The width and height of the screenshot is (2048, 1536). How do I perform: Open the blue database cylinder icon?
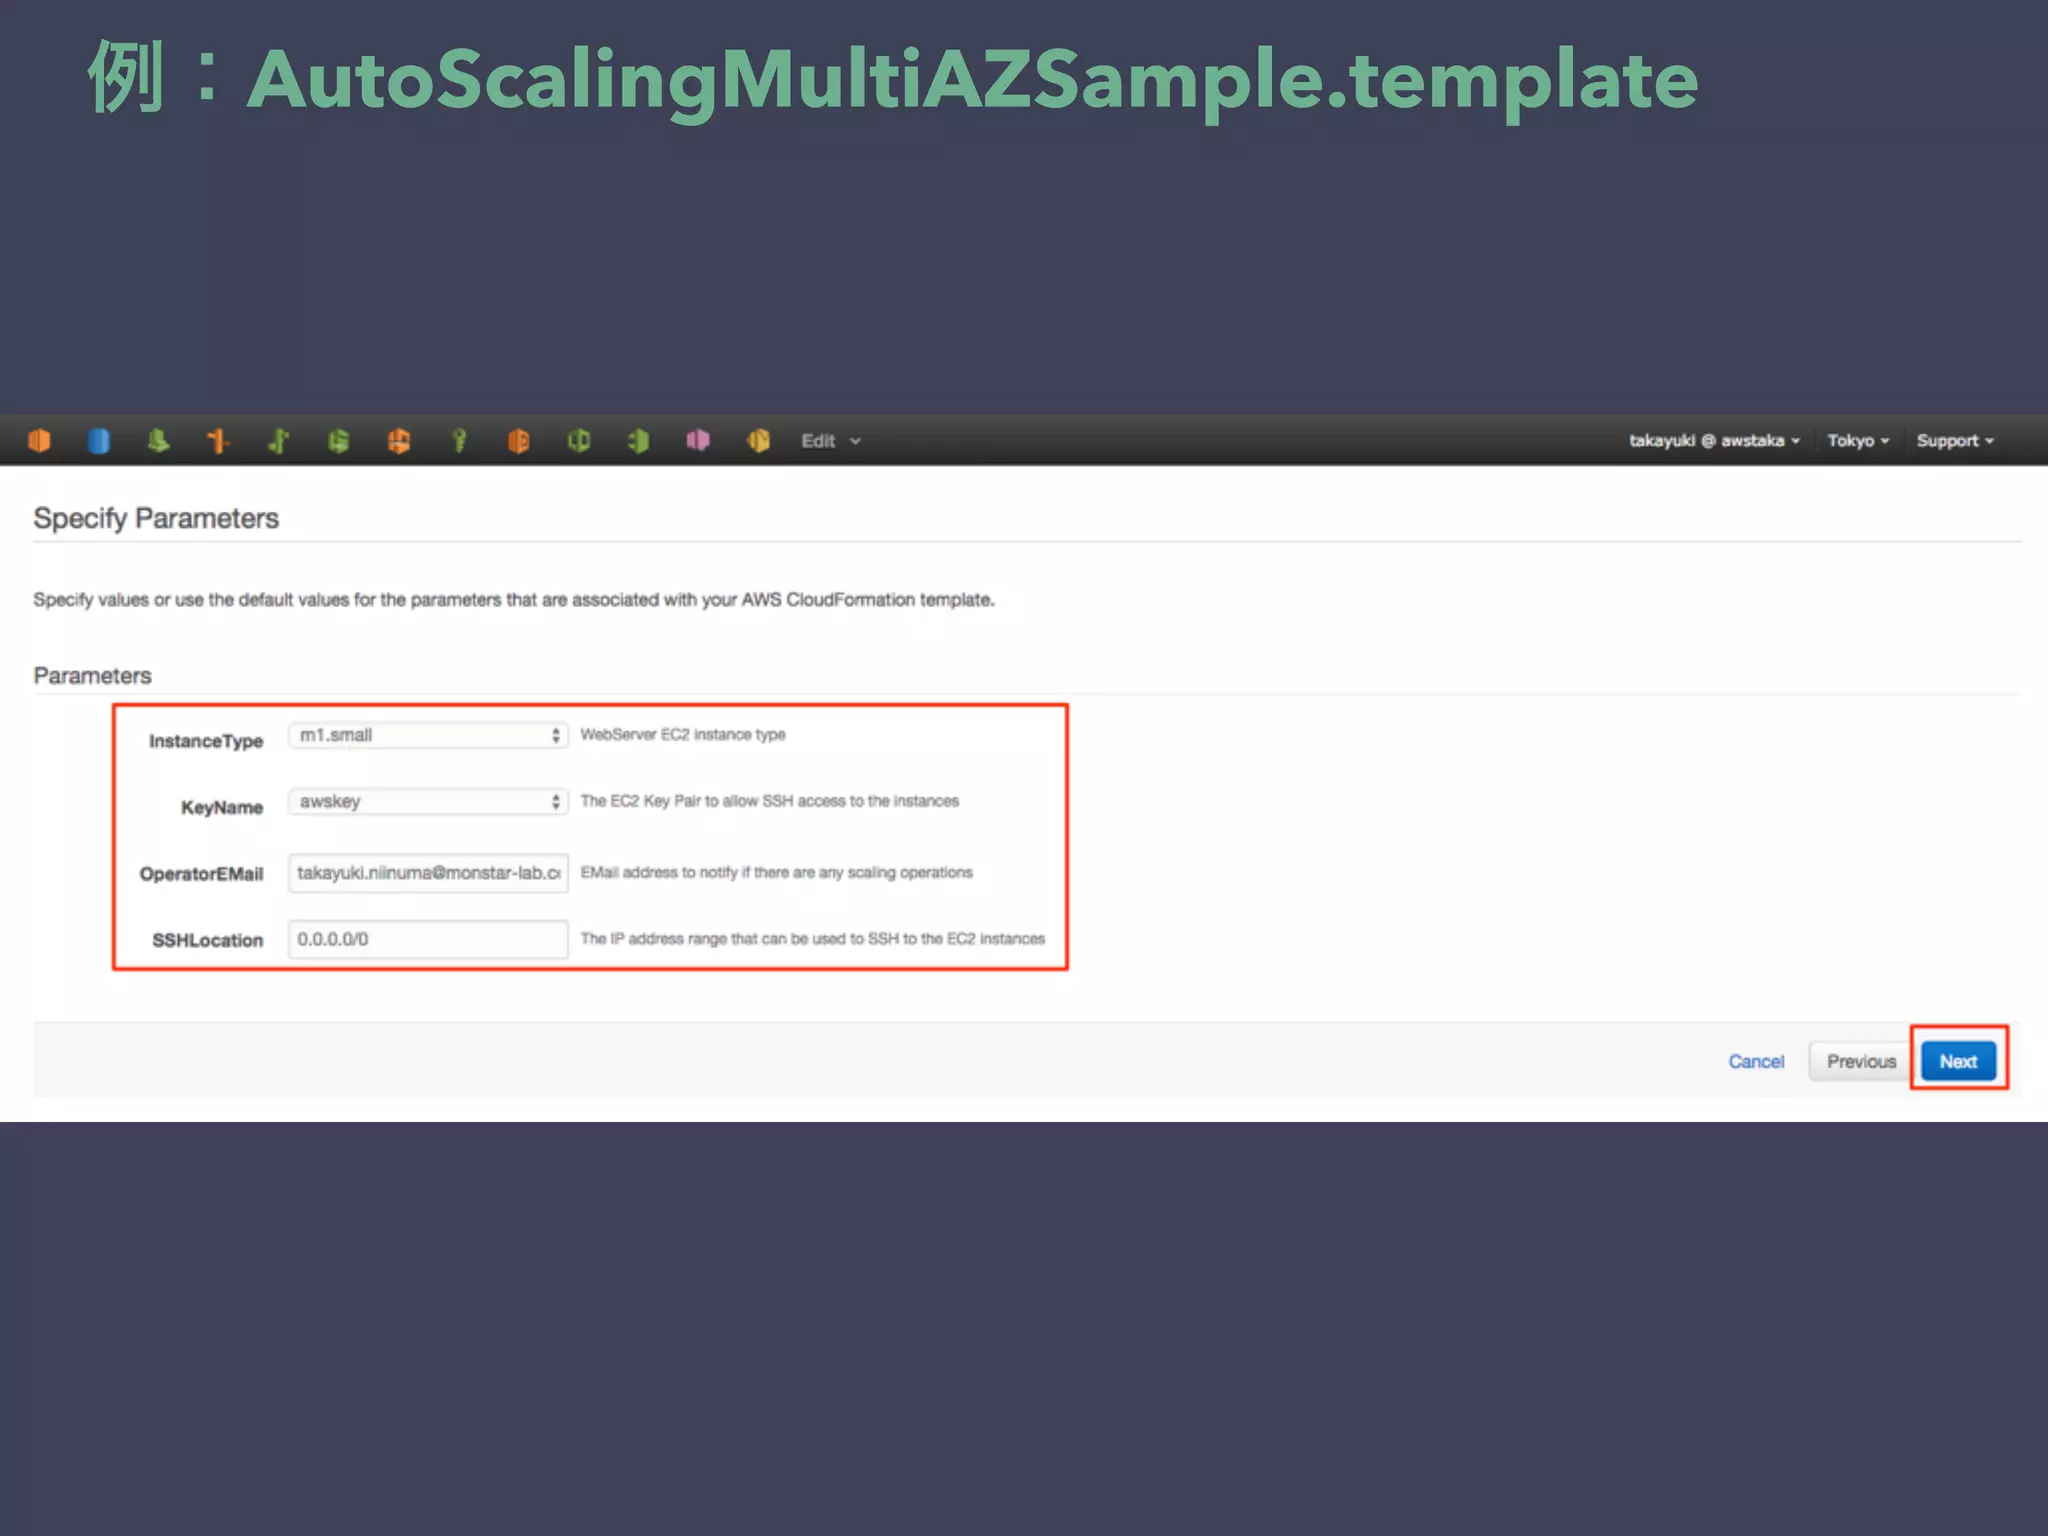tap(98, 441)
